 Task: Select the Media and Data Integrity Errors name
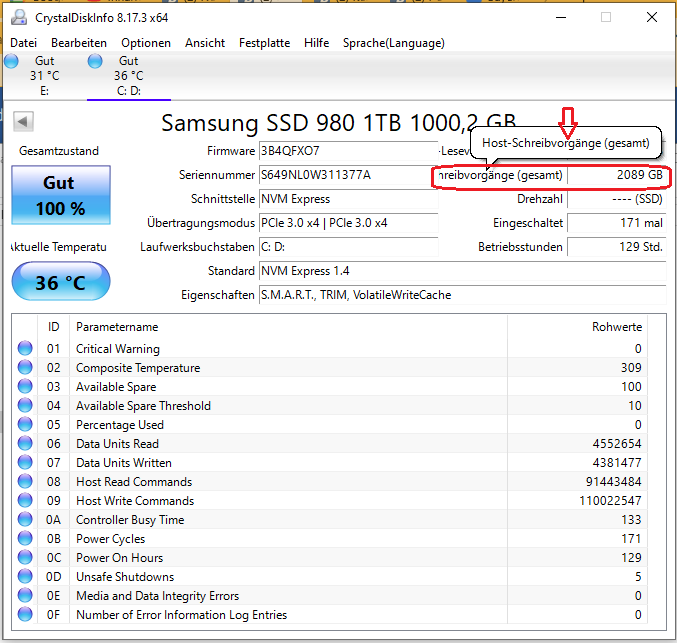(x=158, y=596)
